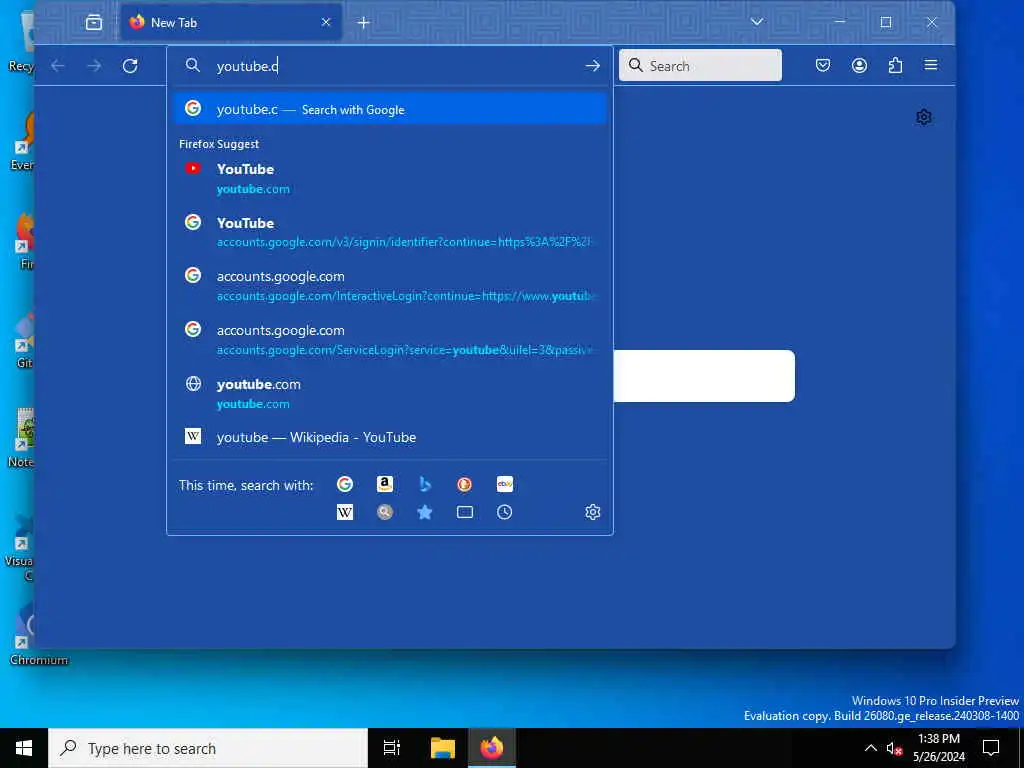Expand the list all tabs chevron
This screenshot has width=1024, height=768.
tap(757, 22)
